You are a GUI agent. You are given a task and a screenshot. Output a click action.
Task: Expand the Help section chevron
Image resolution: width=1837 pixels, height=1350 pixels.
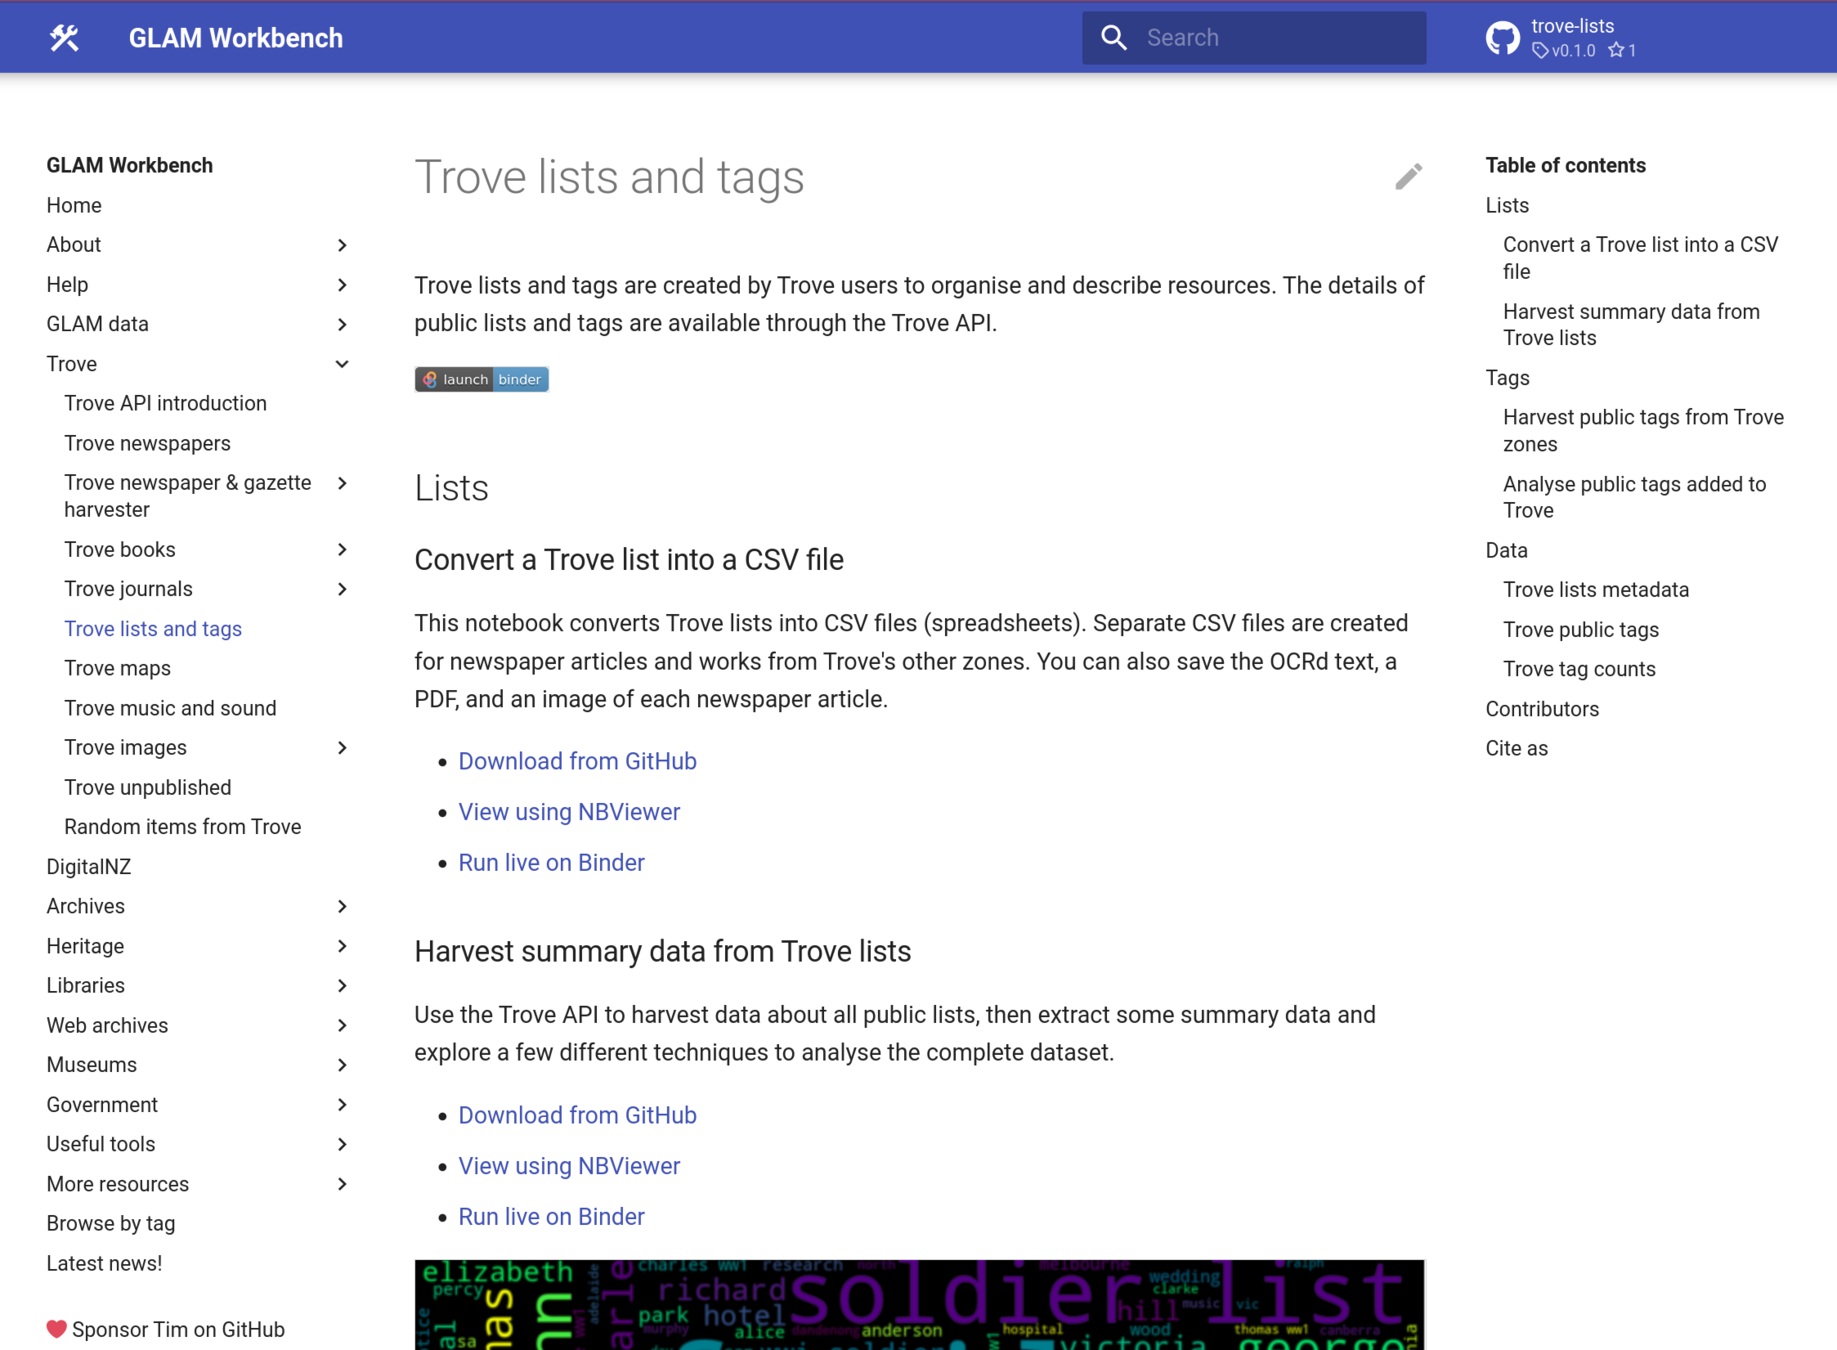[342, 285]
